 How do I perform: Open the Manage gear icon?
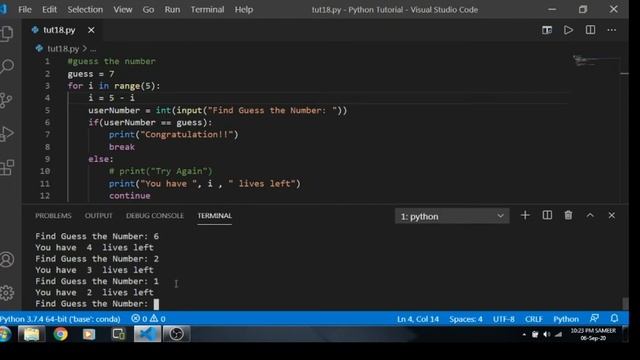(7, 293)
